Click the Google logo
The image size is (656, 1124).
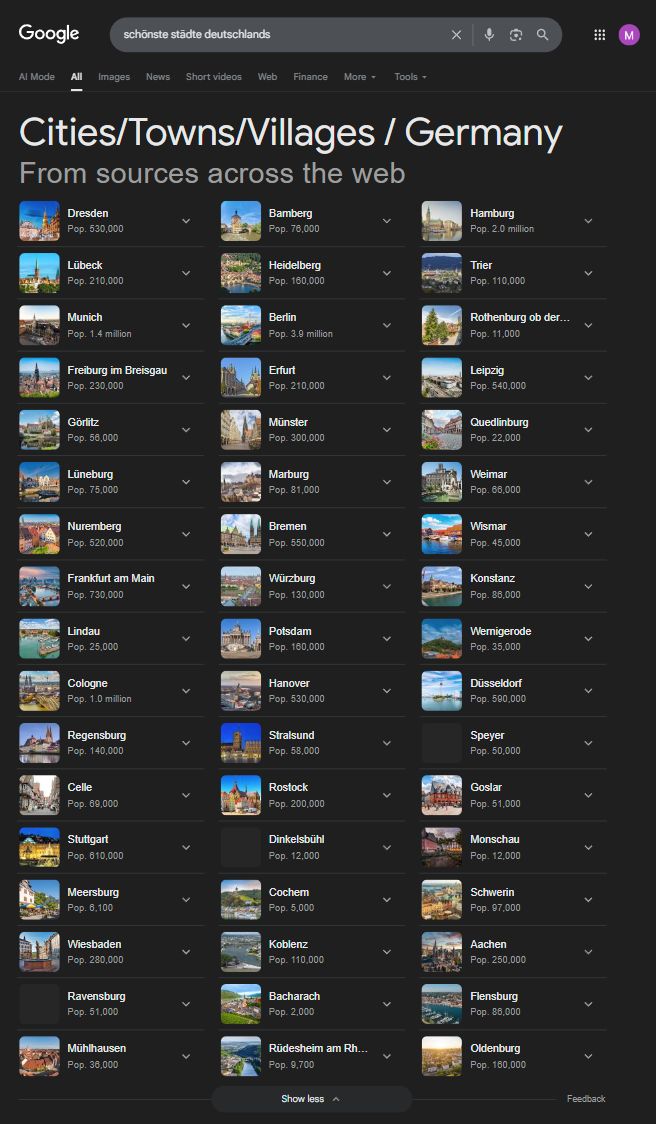(x=49, y=34)
